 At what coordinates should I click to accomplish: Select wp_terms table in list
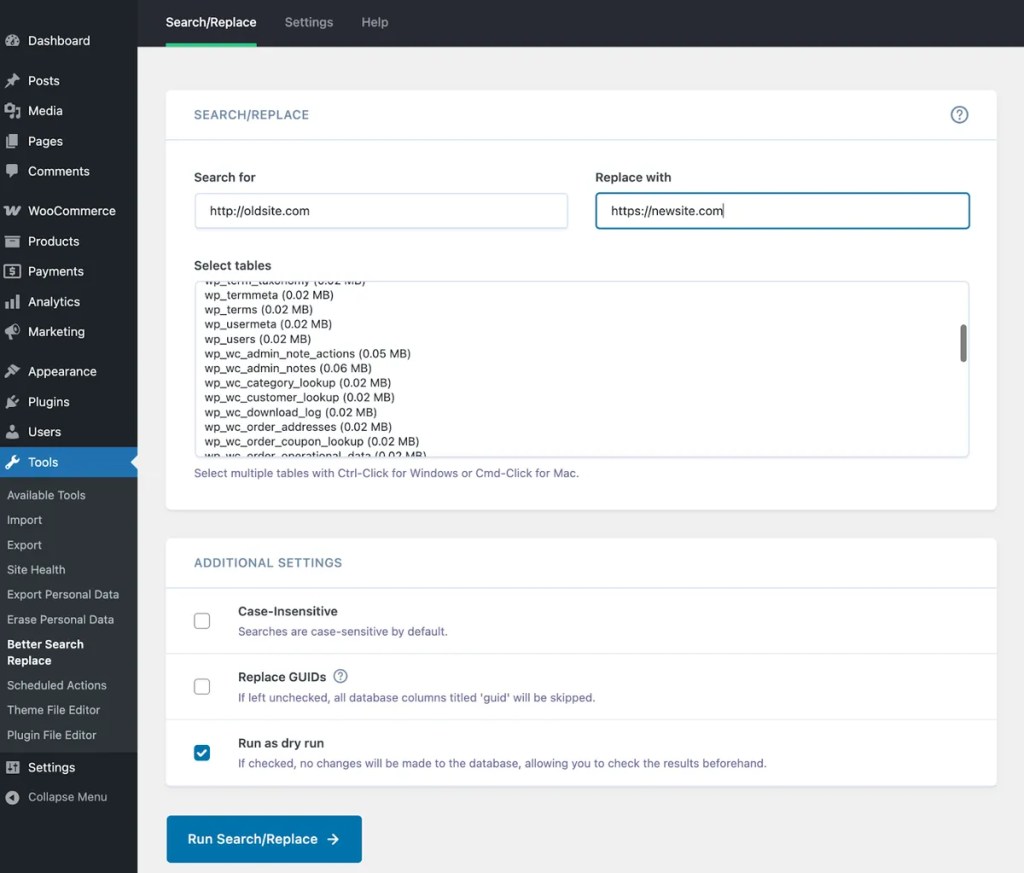pos(259,310)
